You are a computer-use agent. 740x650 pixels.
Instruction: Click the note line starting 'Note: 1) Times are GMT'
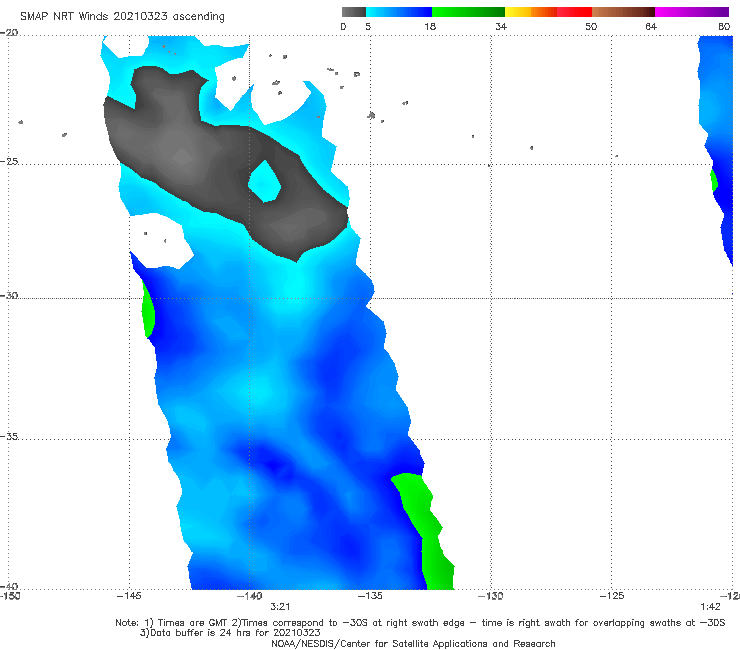pyautogui.click(x=420, y=623)
